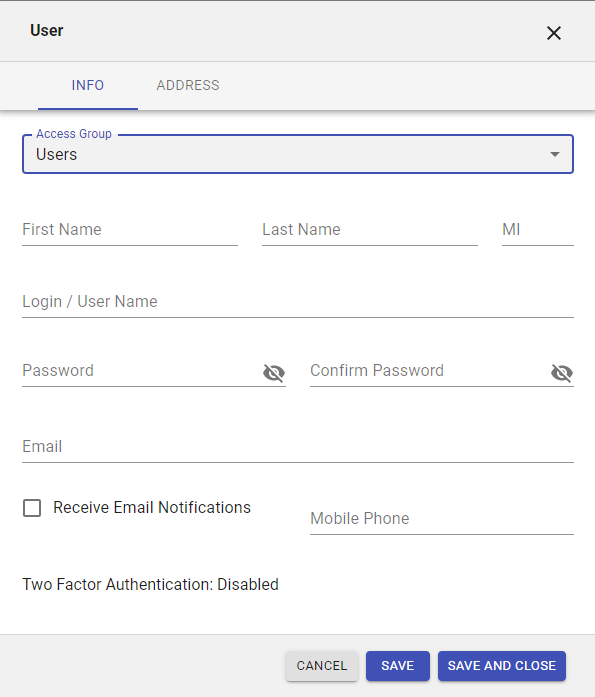Viewport: 595px width, 697px height.
Task: Focus the Mobile Phone field
Action: pyautogui.click(x=442, y=519)
